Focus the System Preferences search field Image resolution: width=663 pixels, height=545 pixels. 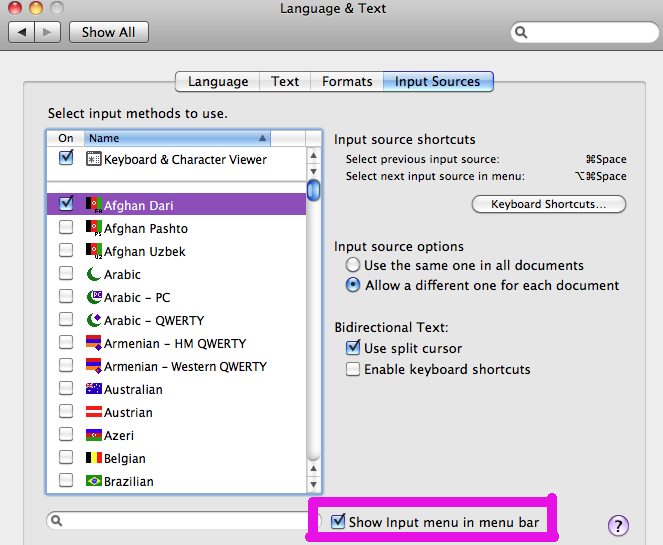click(585, 32)
